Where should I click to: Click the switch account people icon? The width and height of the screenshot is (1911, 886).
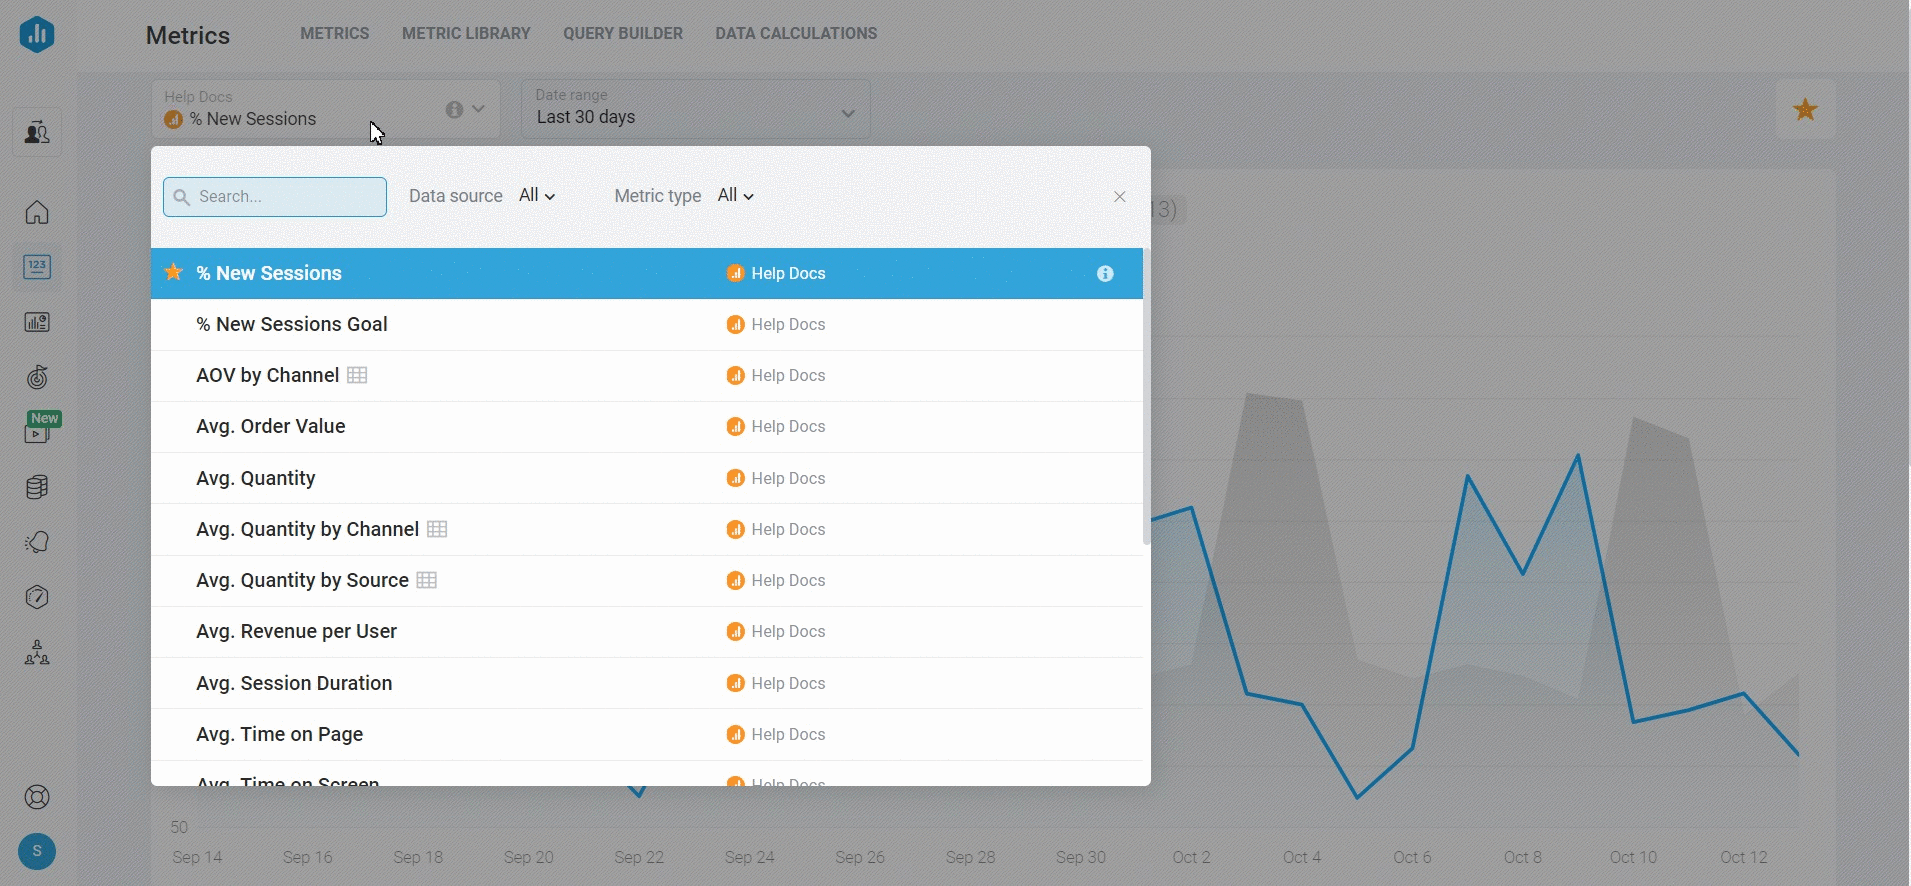[x=37, y=132]
